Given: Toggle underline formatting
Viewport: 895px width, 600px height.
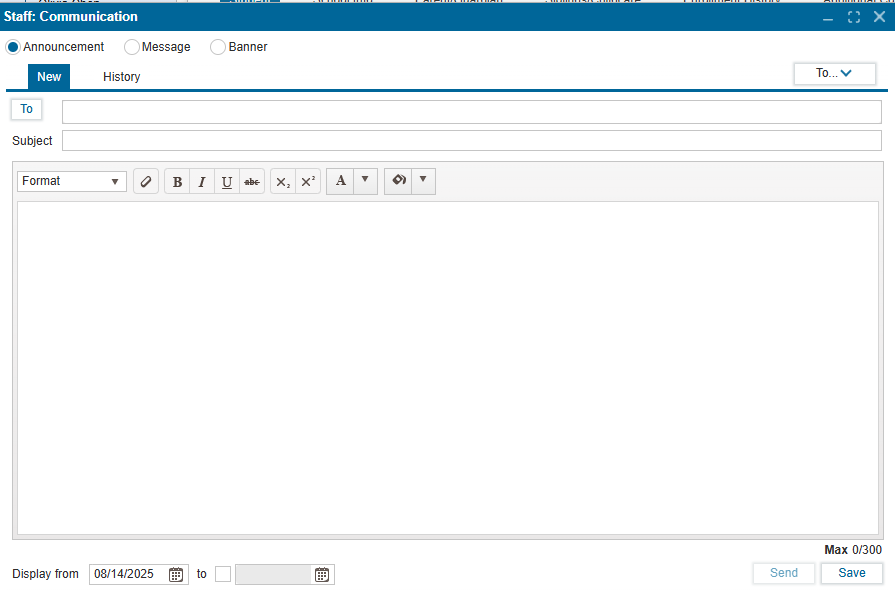Looking at the screenshot, I should tap(227, 181).
